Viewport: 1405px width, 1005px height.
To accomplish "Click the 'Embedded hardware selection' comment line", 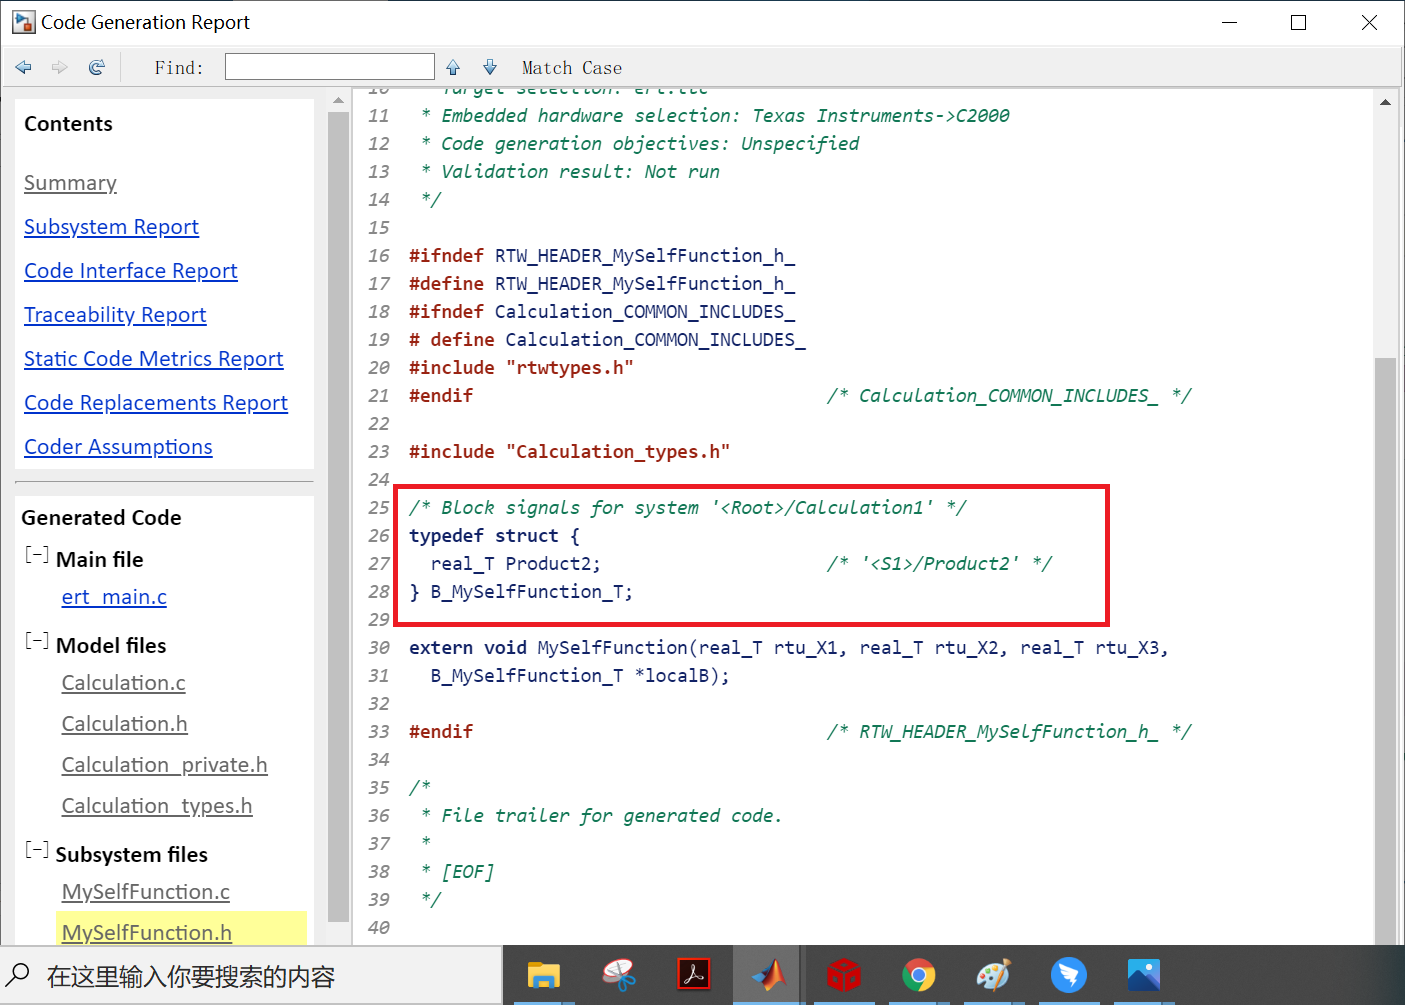I will [715, 116].
